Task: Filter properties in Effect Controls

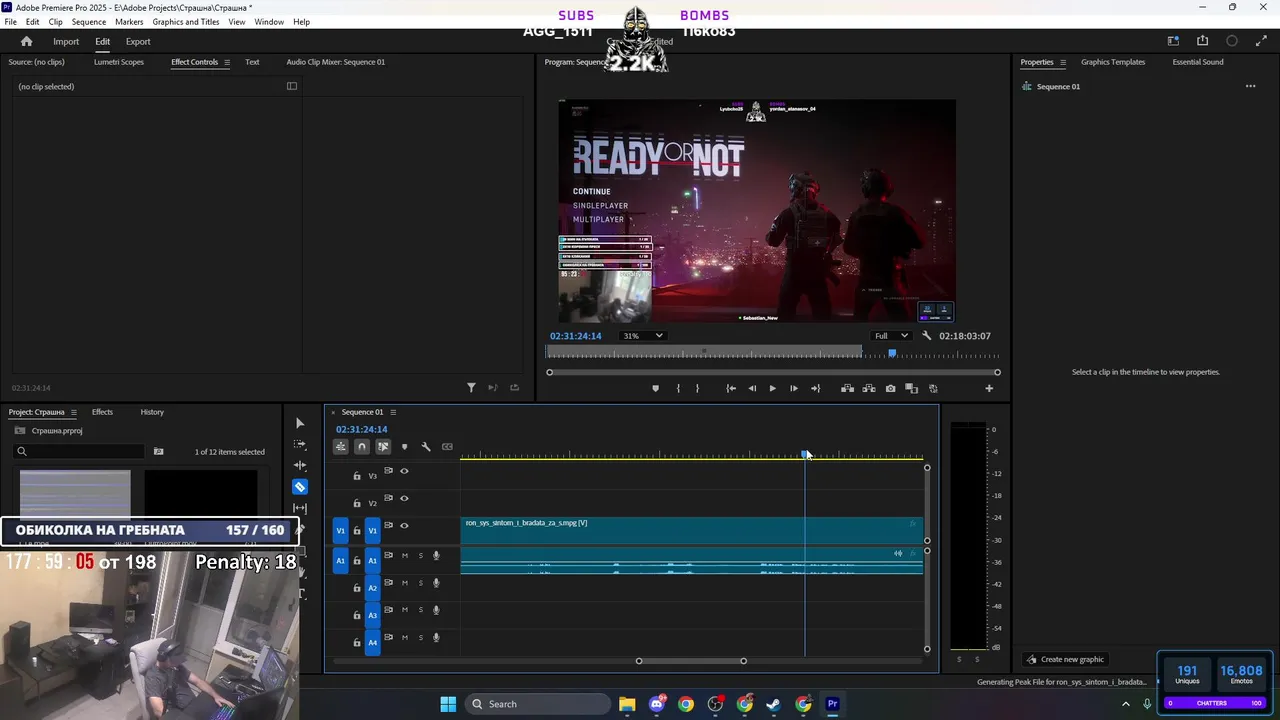Action: point(471,387)
